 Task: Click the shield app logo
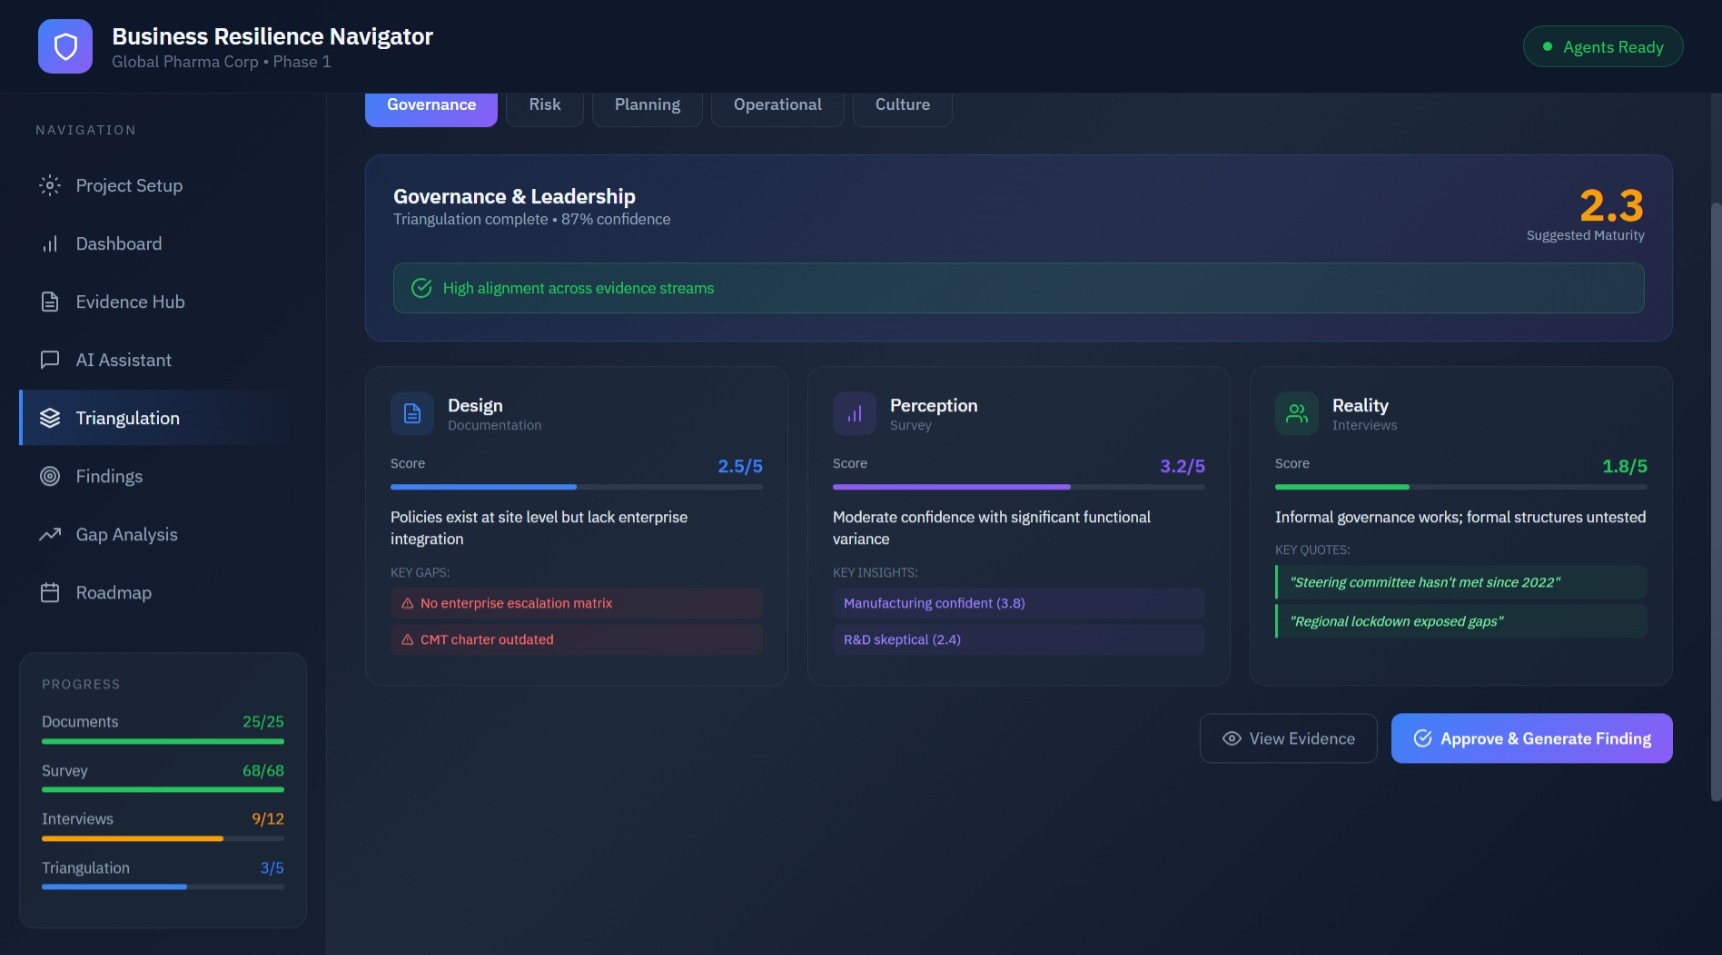[x=64, y=45]
